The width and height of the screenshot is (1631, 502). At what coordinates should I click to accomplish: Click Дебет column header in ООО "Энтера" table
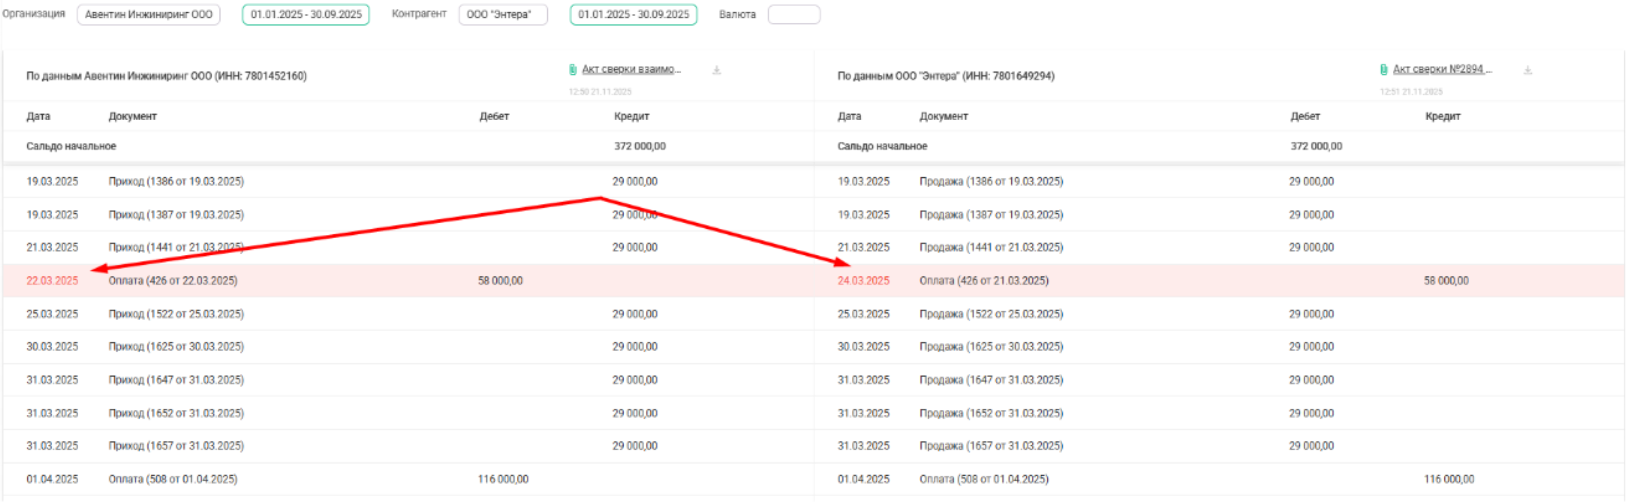(x=1305, y=117)
